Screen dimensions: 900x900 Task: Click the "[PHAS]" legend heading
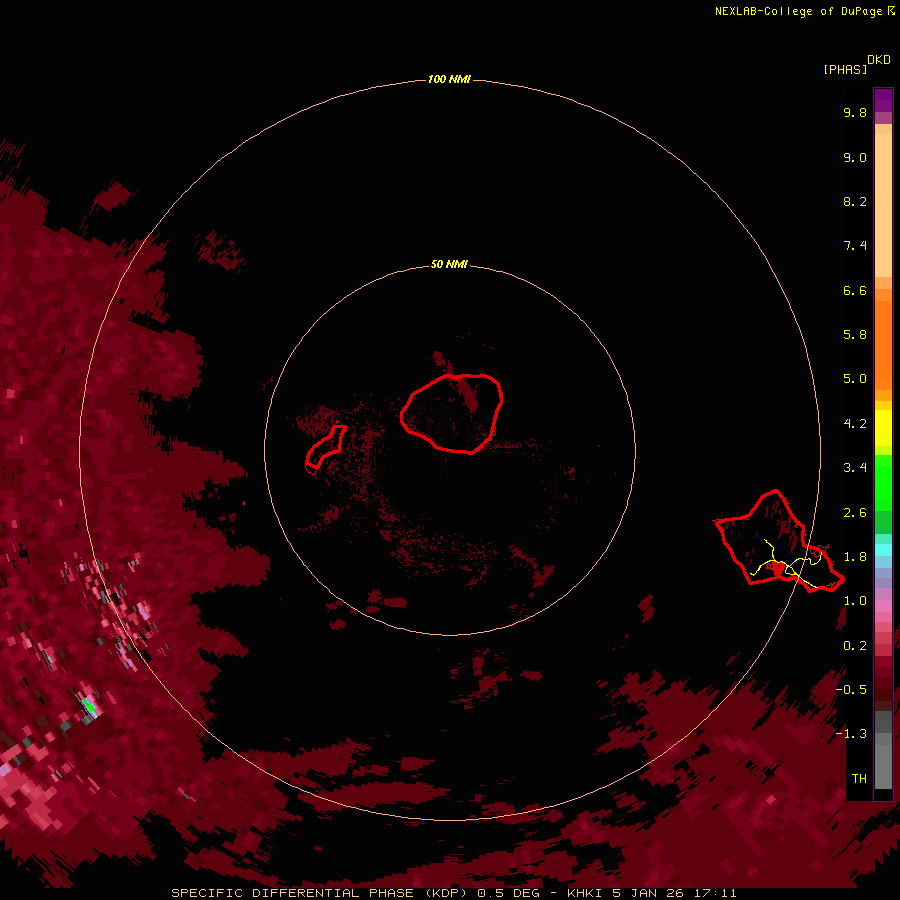tap(845, 69)
